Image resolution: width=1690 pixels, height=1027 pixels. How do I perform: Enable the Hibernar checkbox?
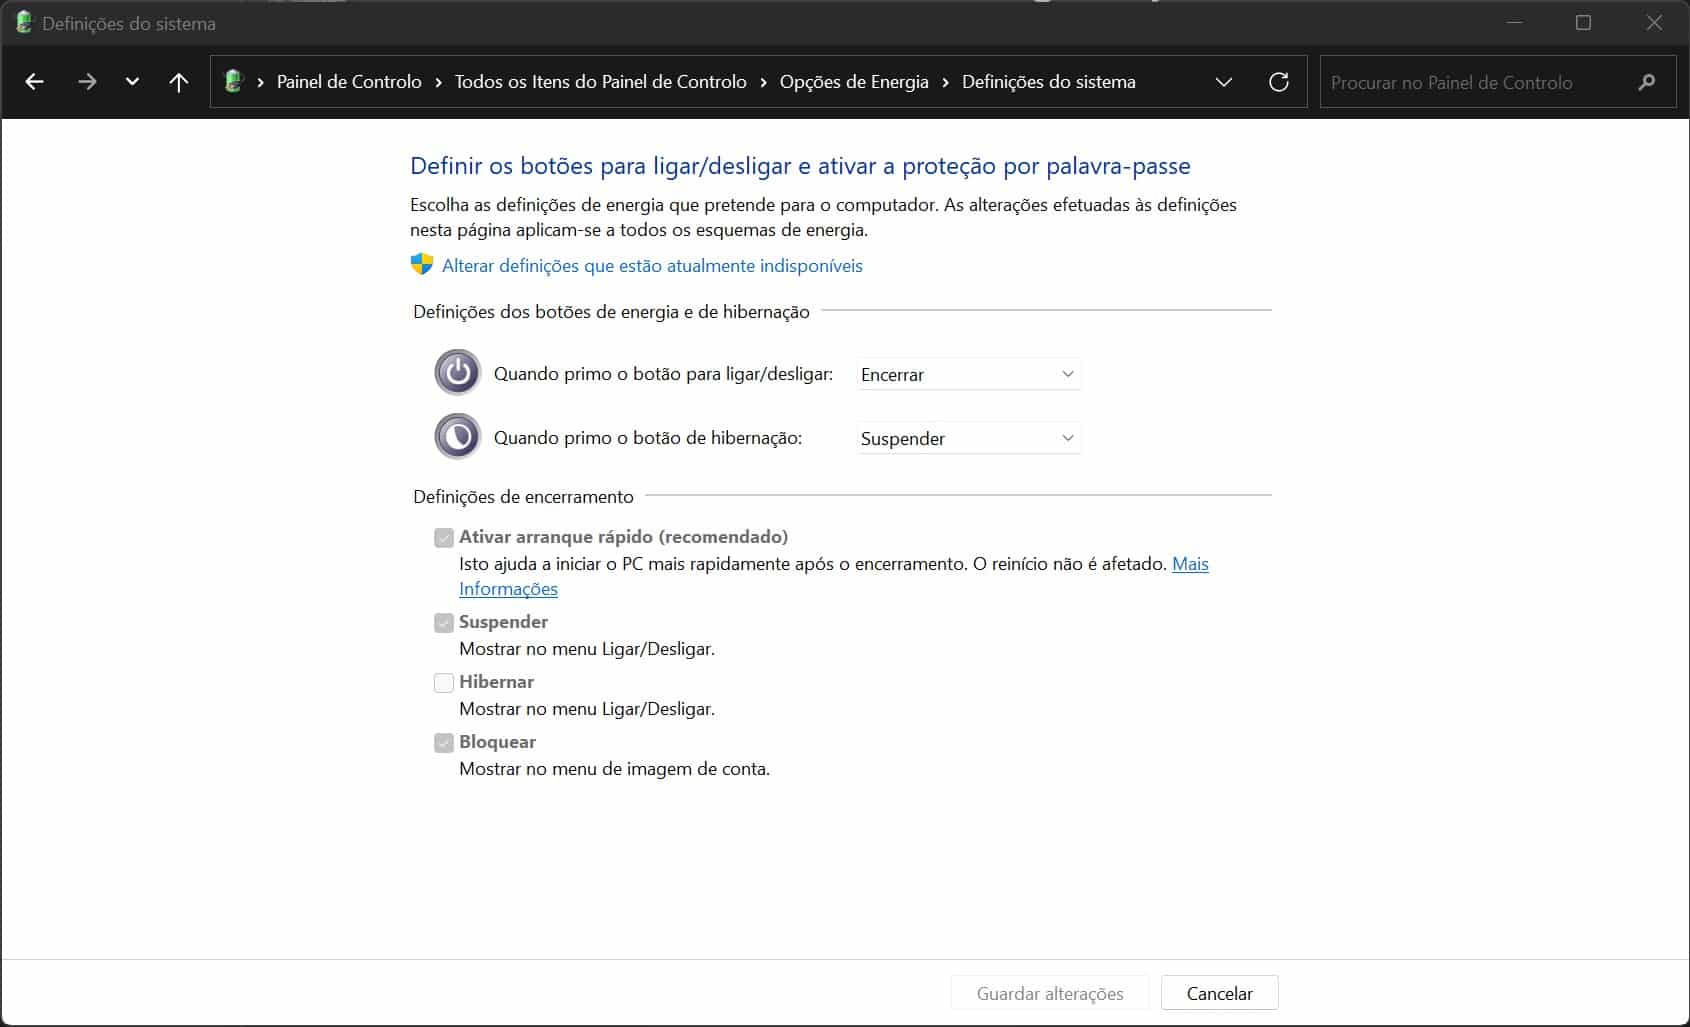click(444, 683)
